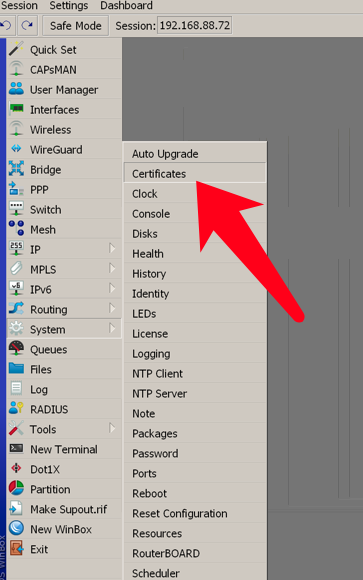Open Interfaces card icon
363x580 pixels.
click(16, 109)
